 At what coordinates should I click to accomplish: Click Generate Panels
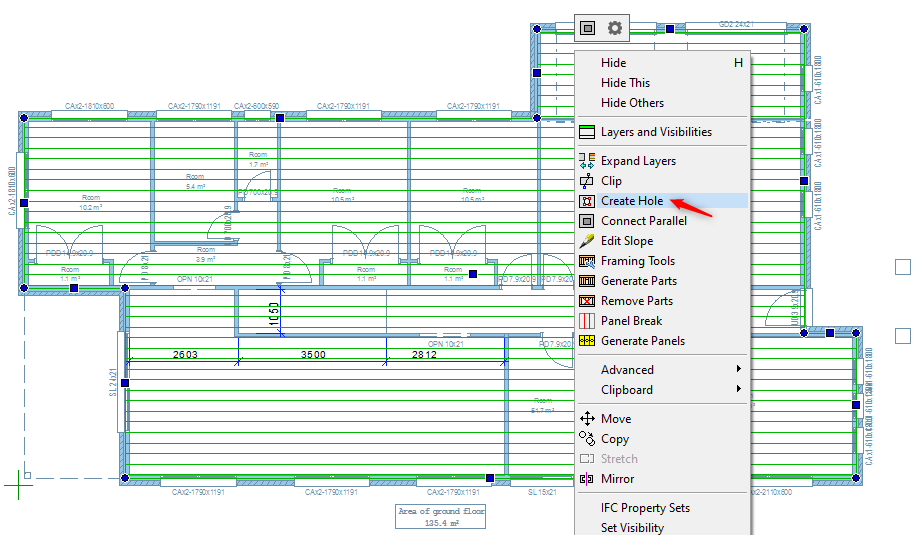[642, 341]
